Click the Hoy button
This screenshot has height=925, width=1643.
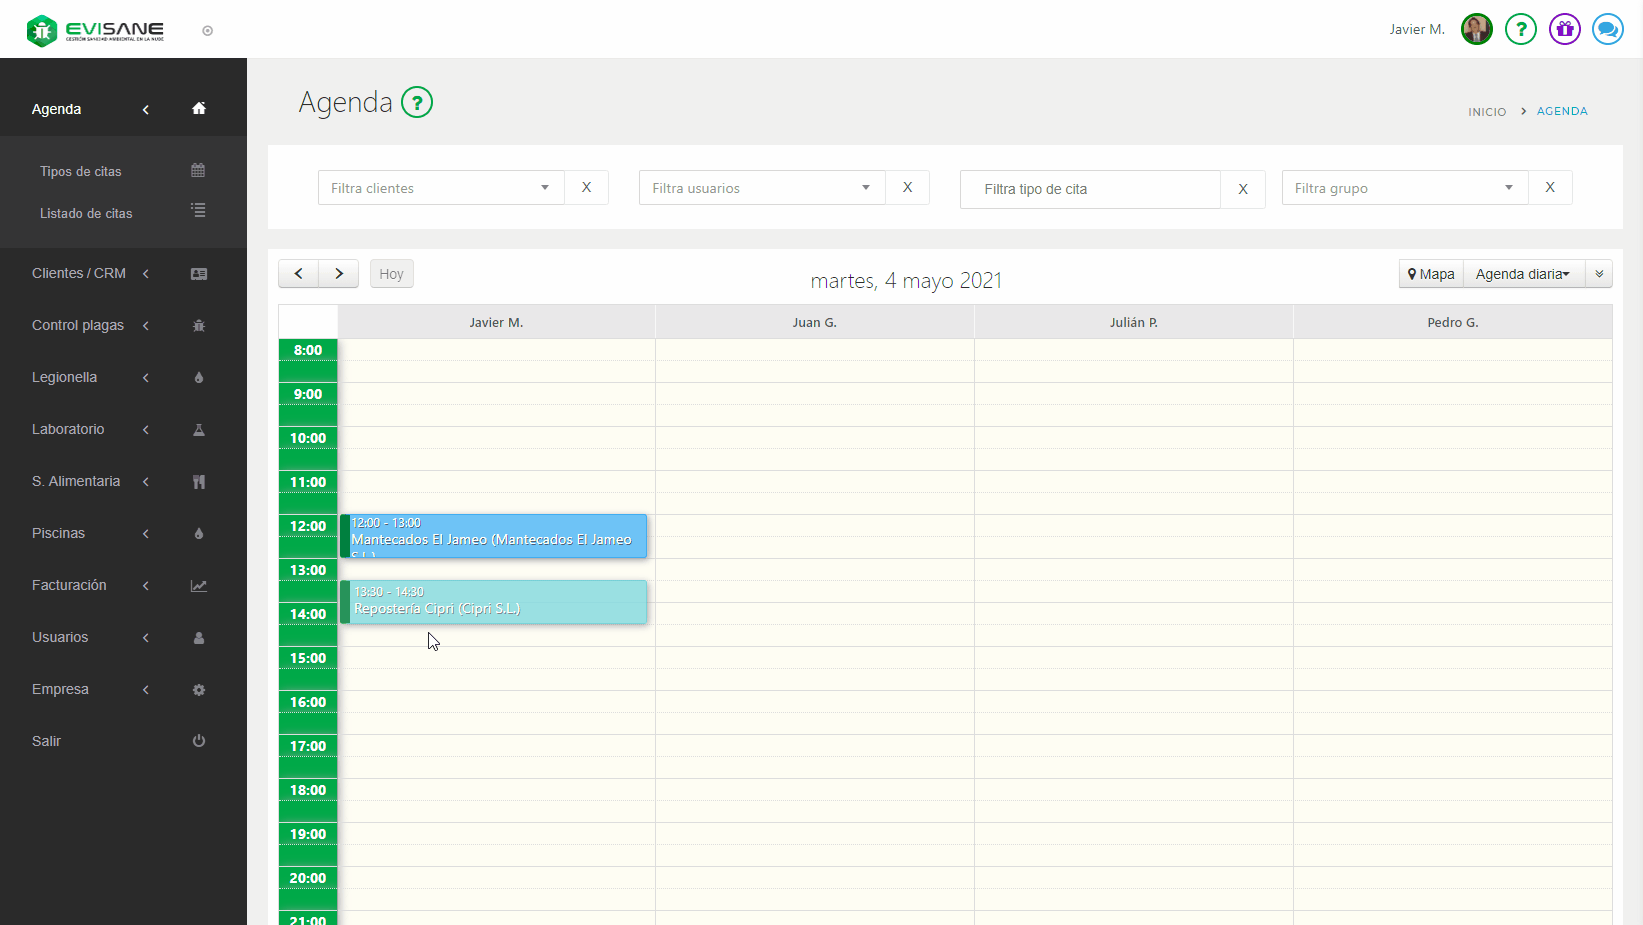click(x=391, y=274)
